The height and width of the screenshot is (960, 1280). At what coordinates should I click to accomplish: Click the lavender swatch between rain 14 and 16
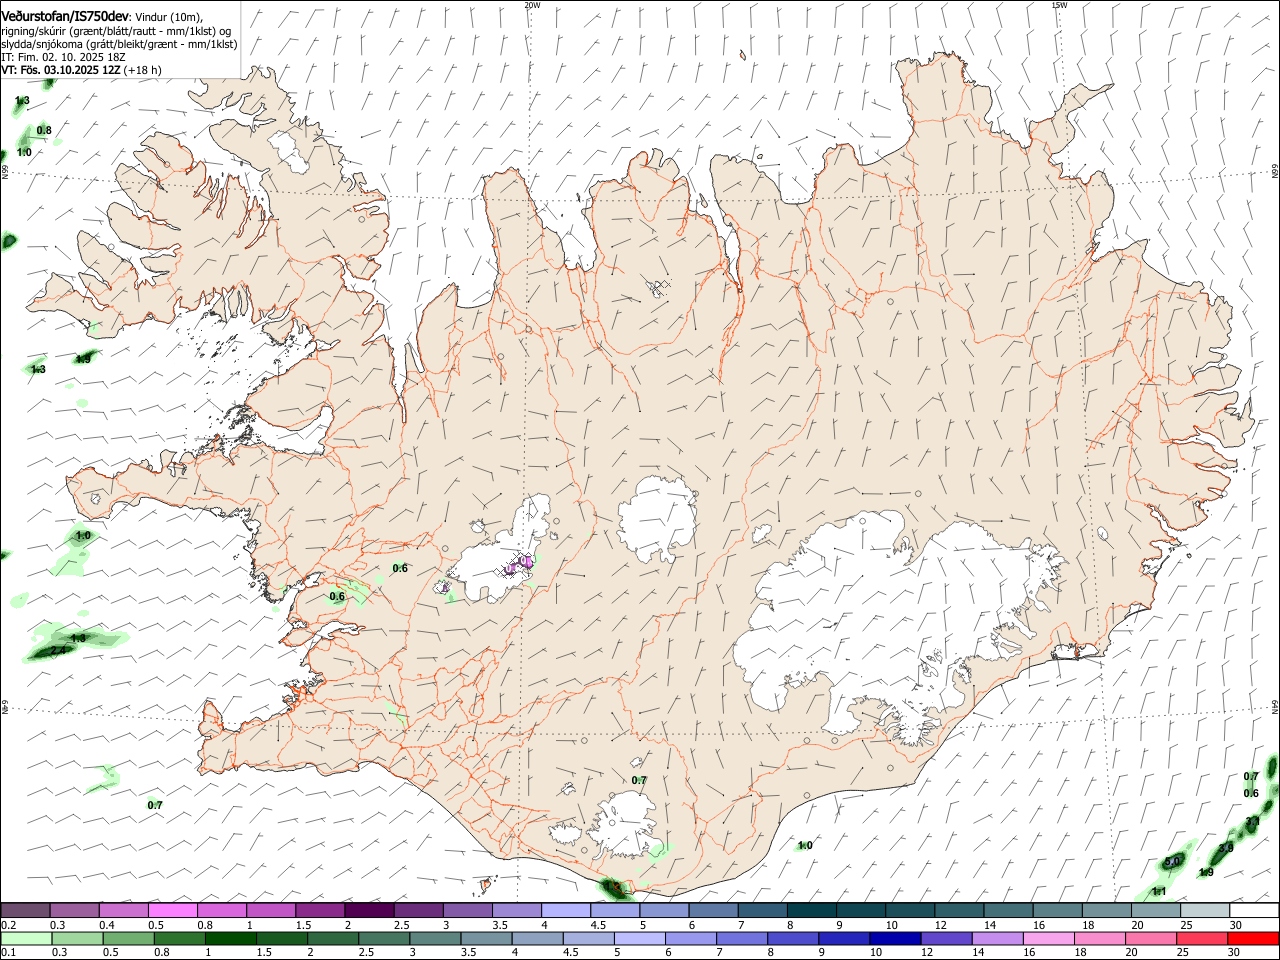[997, 938]
